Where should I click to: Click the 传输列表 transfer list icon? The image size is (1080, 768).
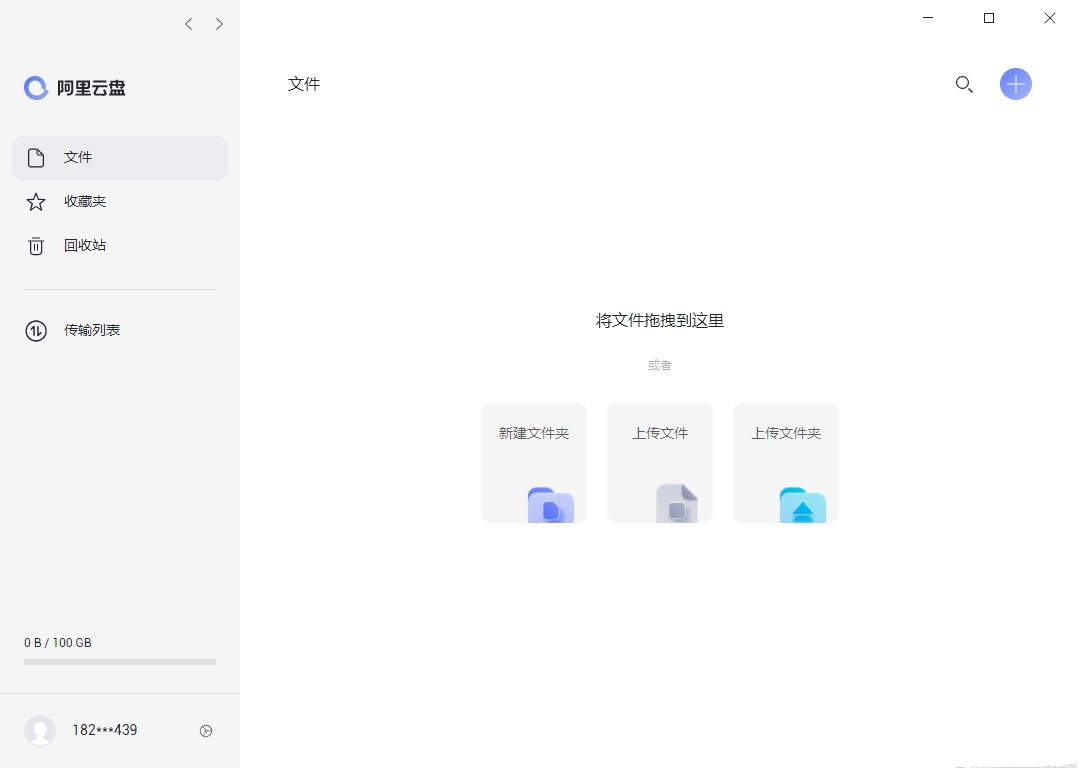(x=36, y=330)
